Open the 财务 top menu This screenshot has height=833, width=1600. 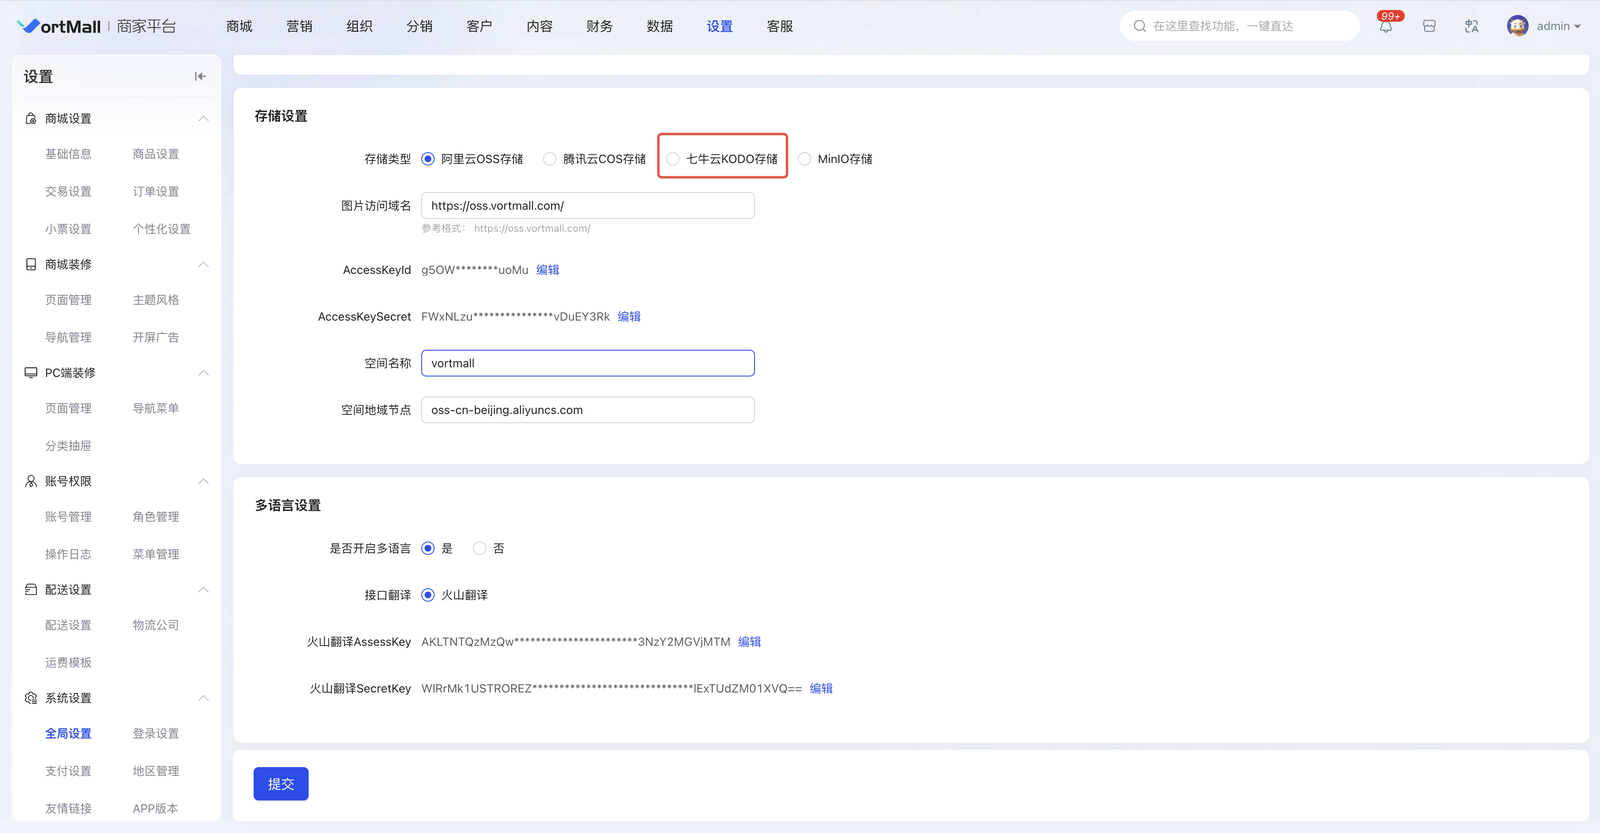click(600, 26)
